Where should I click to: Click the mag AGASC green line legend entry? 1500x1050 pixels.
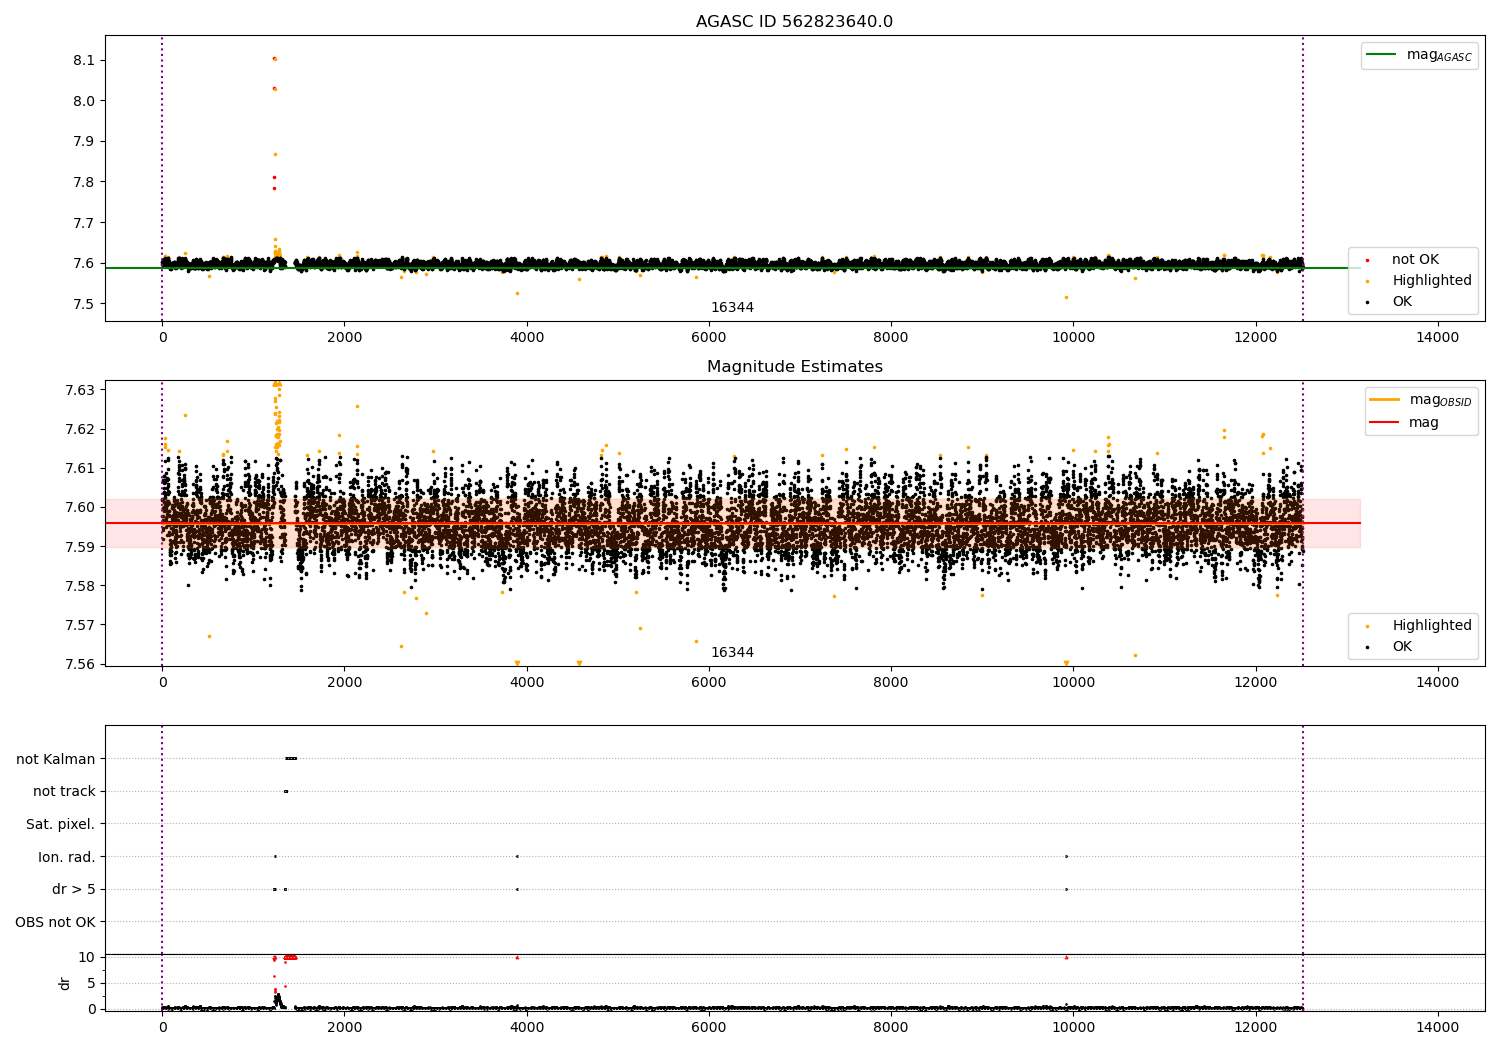point(1419,55)
